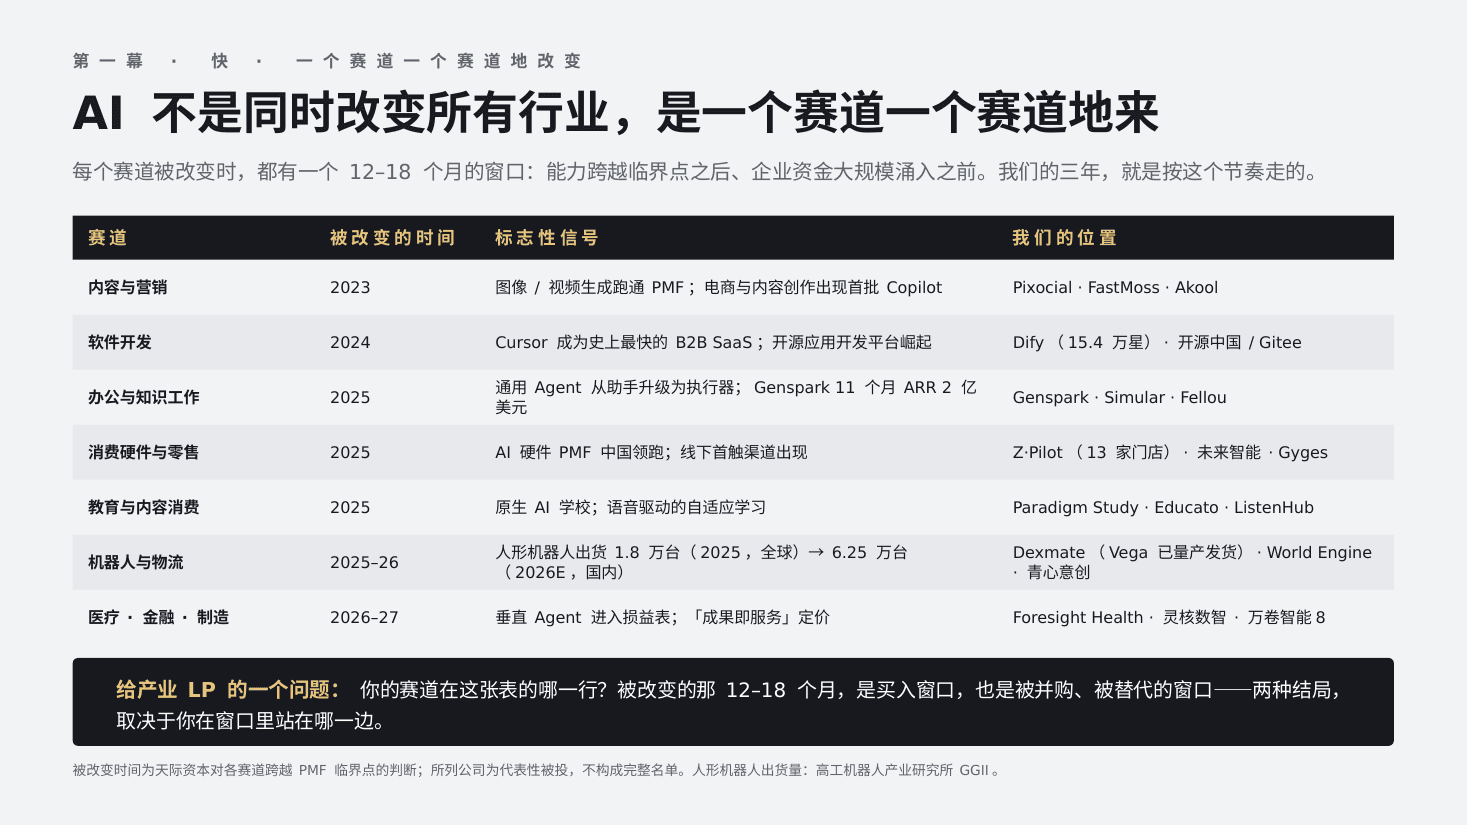Click the 2025 cell in 消费硬件与零售 row

[350, 452]
